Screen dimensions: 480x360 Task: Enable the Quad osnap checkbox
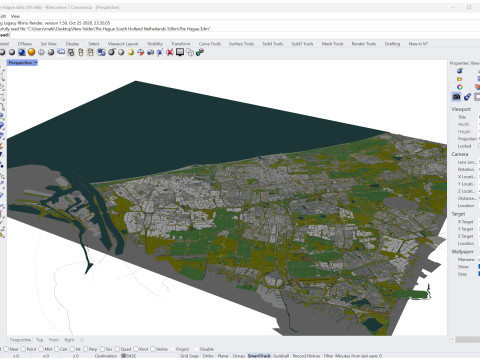coord(117,349)
